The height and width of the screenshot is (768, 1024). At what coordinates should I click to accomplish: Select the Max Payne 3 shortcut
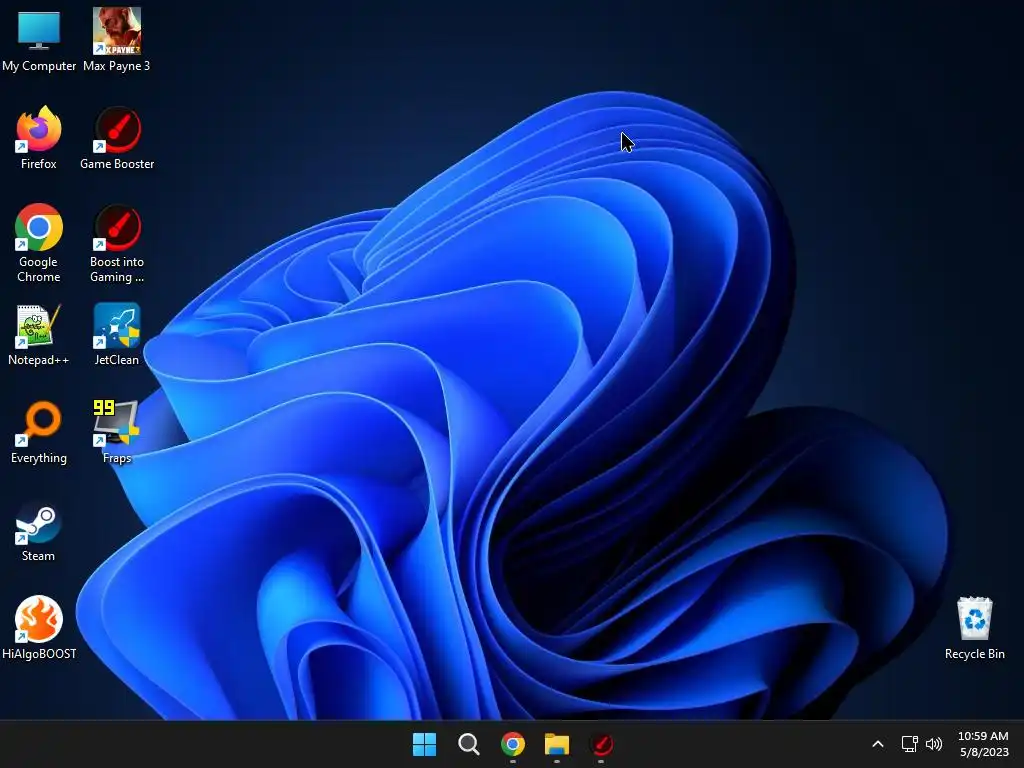tap(116, 40)
